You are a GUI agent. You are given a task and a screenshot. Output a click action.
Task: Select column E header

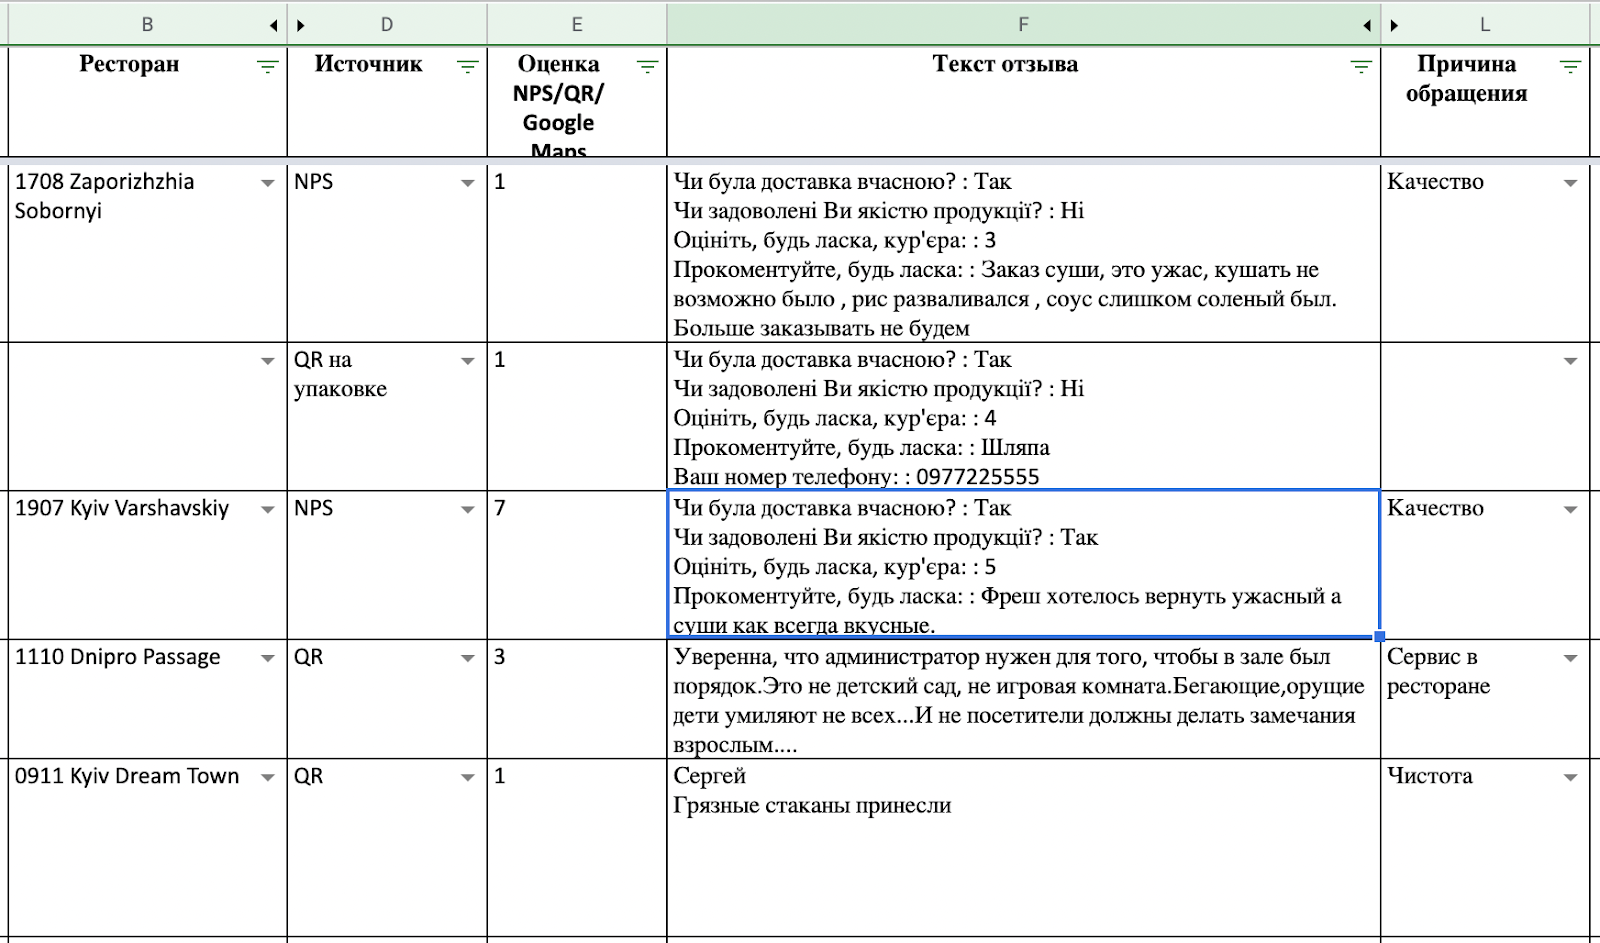(x=577, y=25)
